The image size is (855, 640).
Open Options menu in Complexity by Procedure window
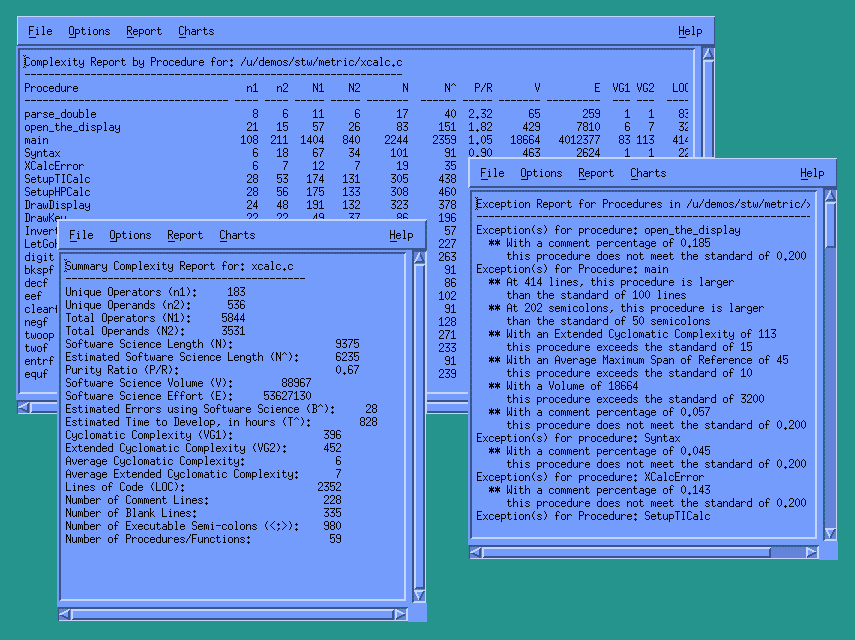(89, 31)
